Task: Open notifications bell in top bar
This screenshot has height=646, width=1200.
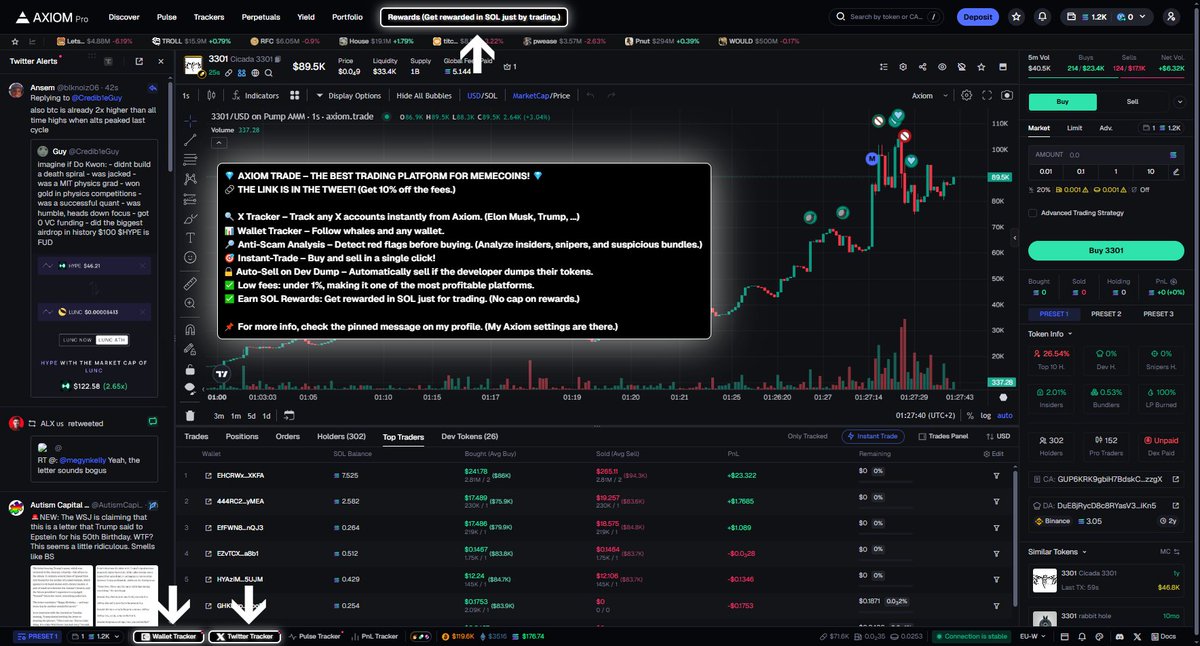Action: [x=1043, y=17]
